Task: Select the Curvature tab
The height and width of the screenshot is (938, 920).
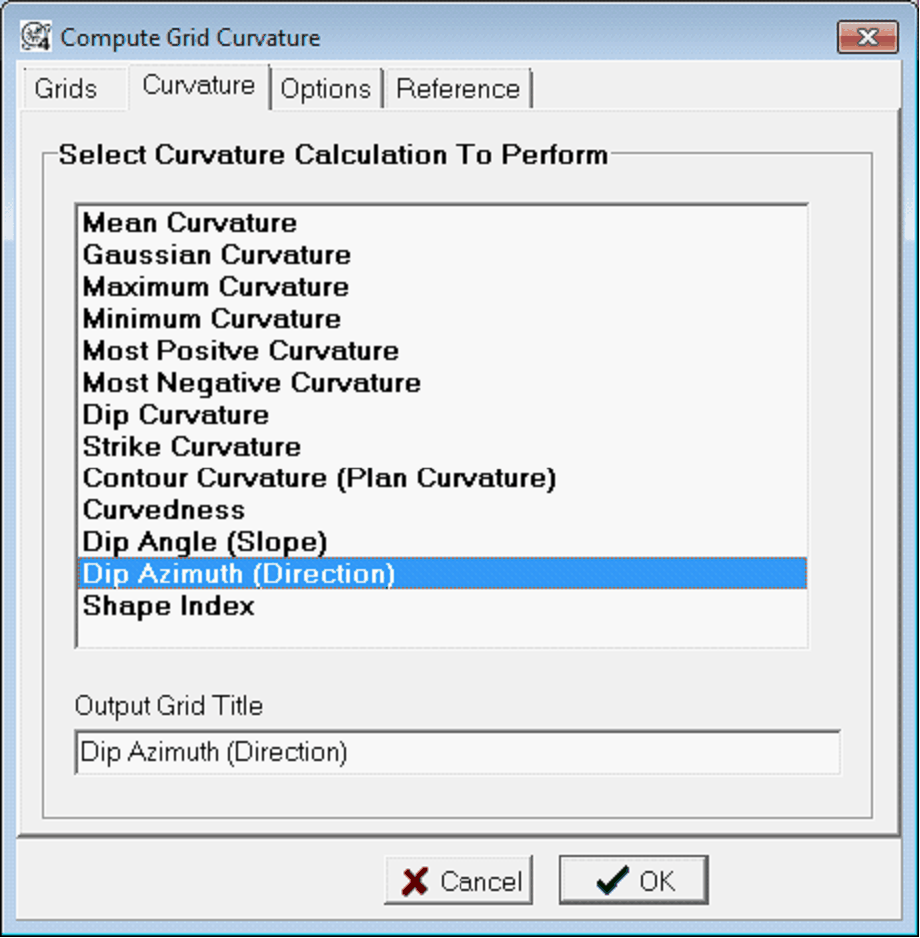Action: 198,86
